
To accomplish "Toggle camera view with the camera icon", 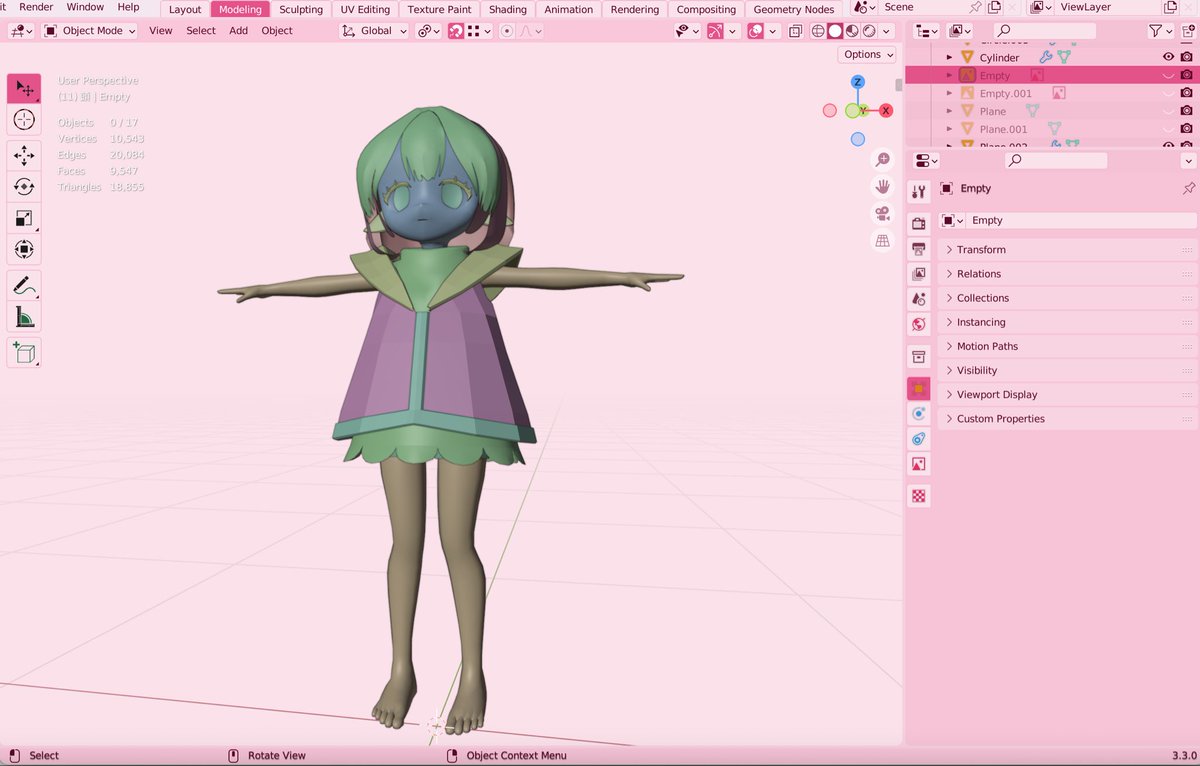I will pos(882,214).
